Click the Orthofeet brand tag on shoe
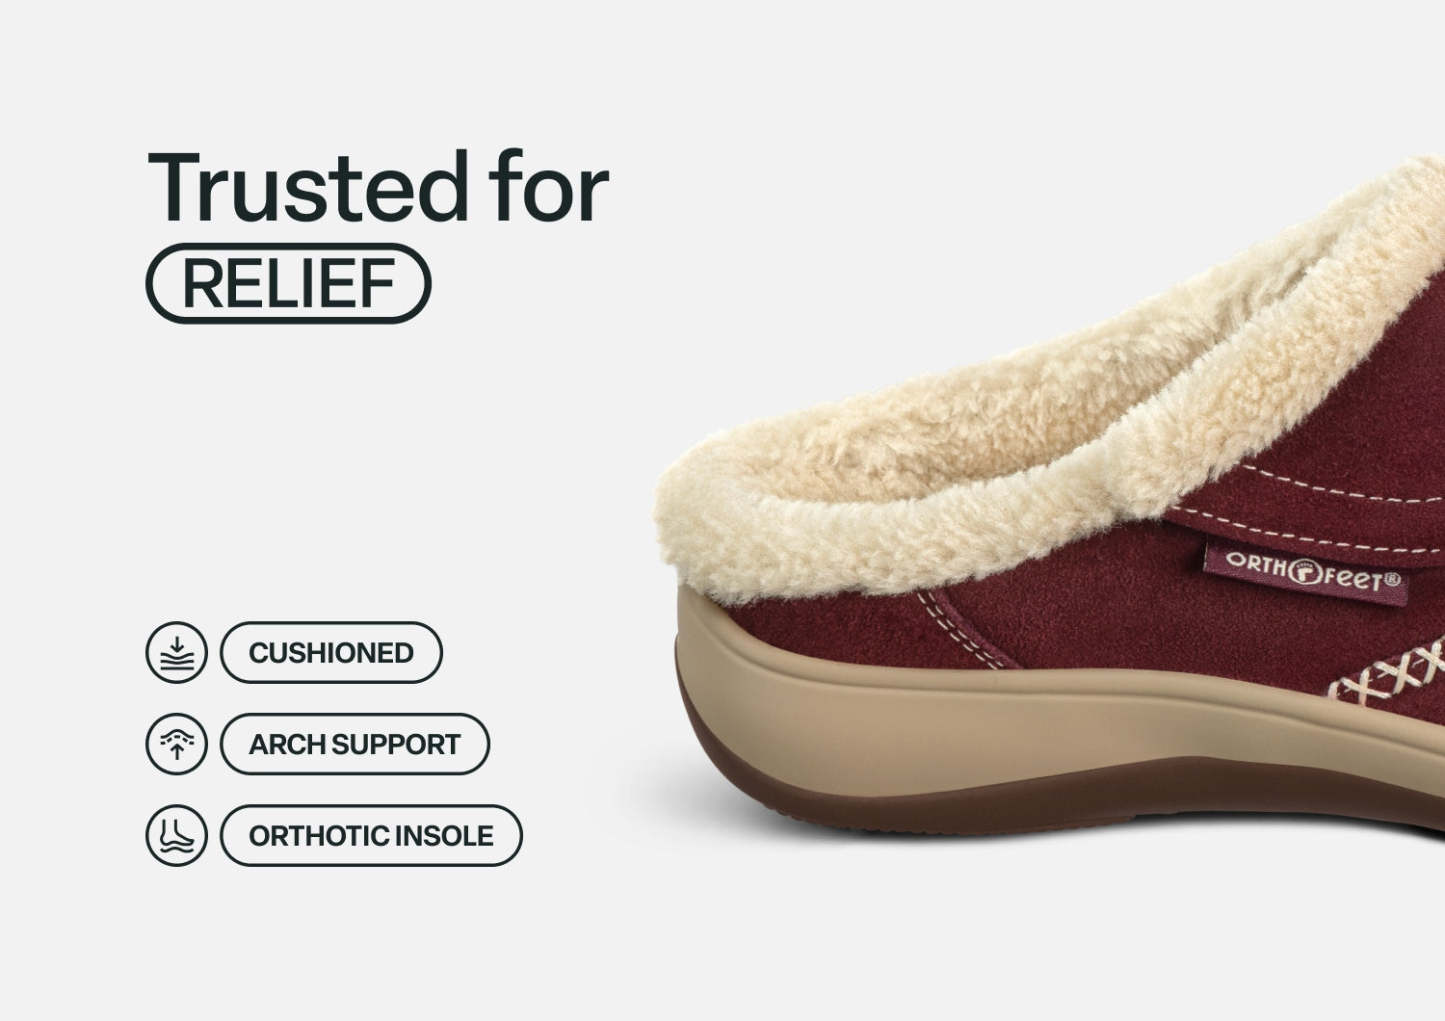Viewport: 1445px width, 1021px height. [1307, 573]
